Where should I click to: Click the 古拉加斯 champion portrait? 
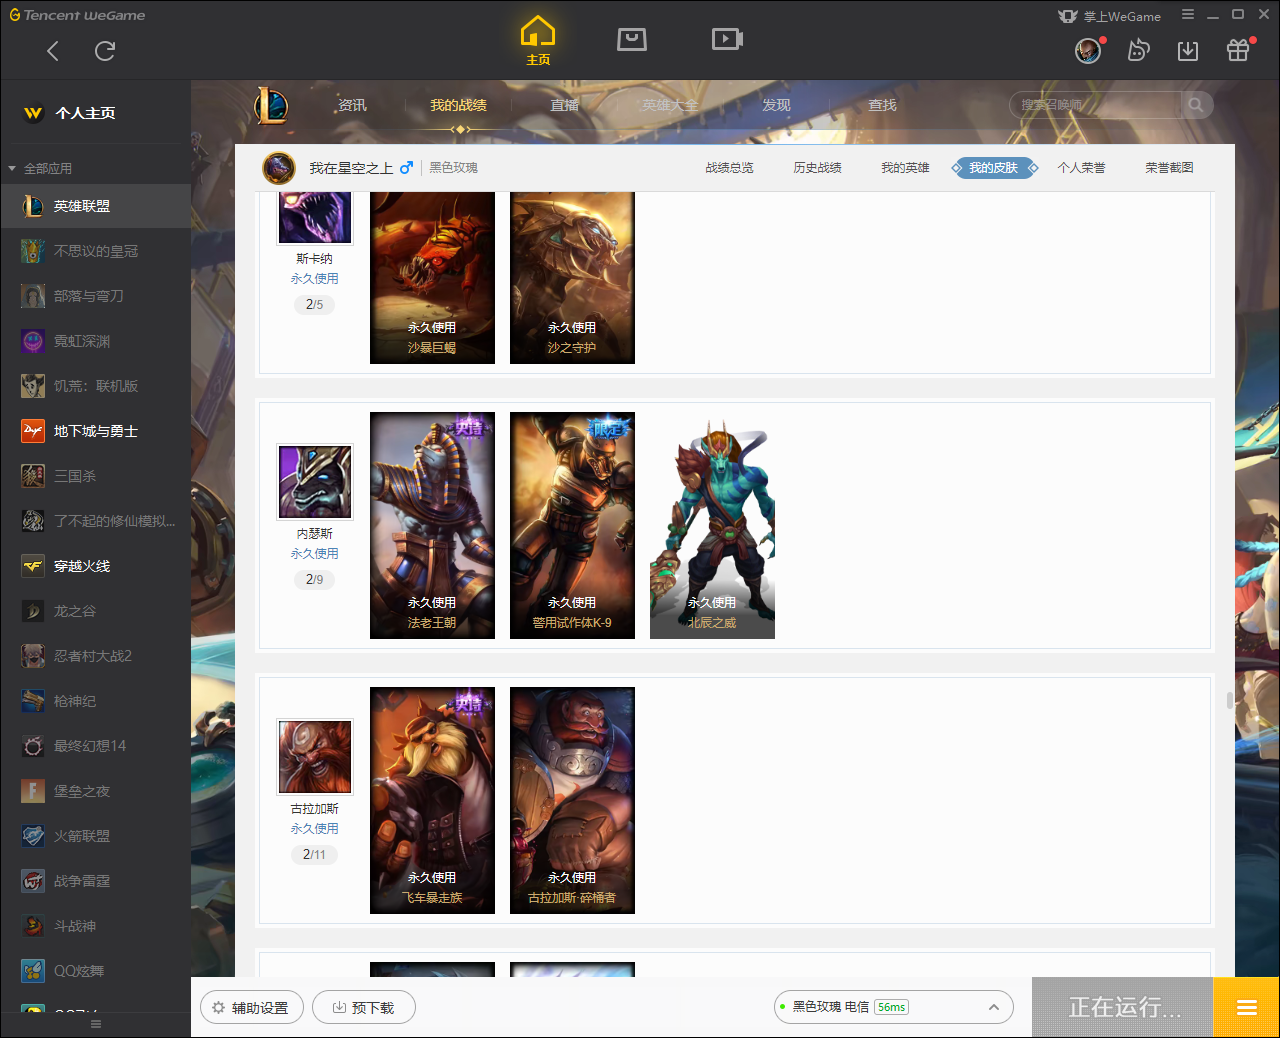click(315, 757)
